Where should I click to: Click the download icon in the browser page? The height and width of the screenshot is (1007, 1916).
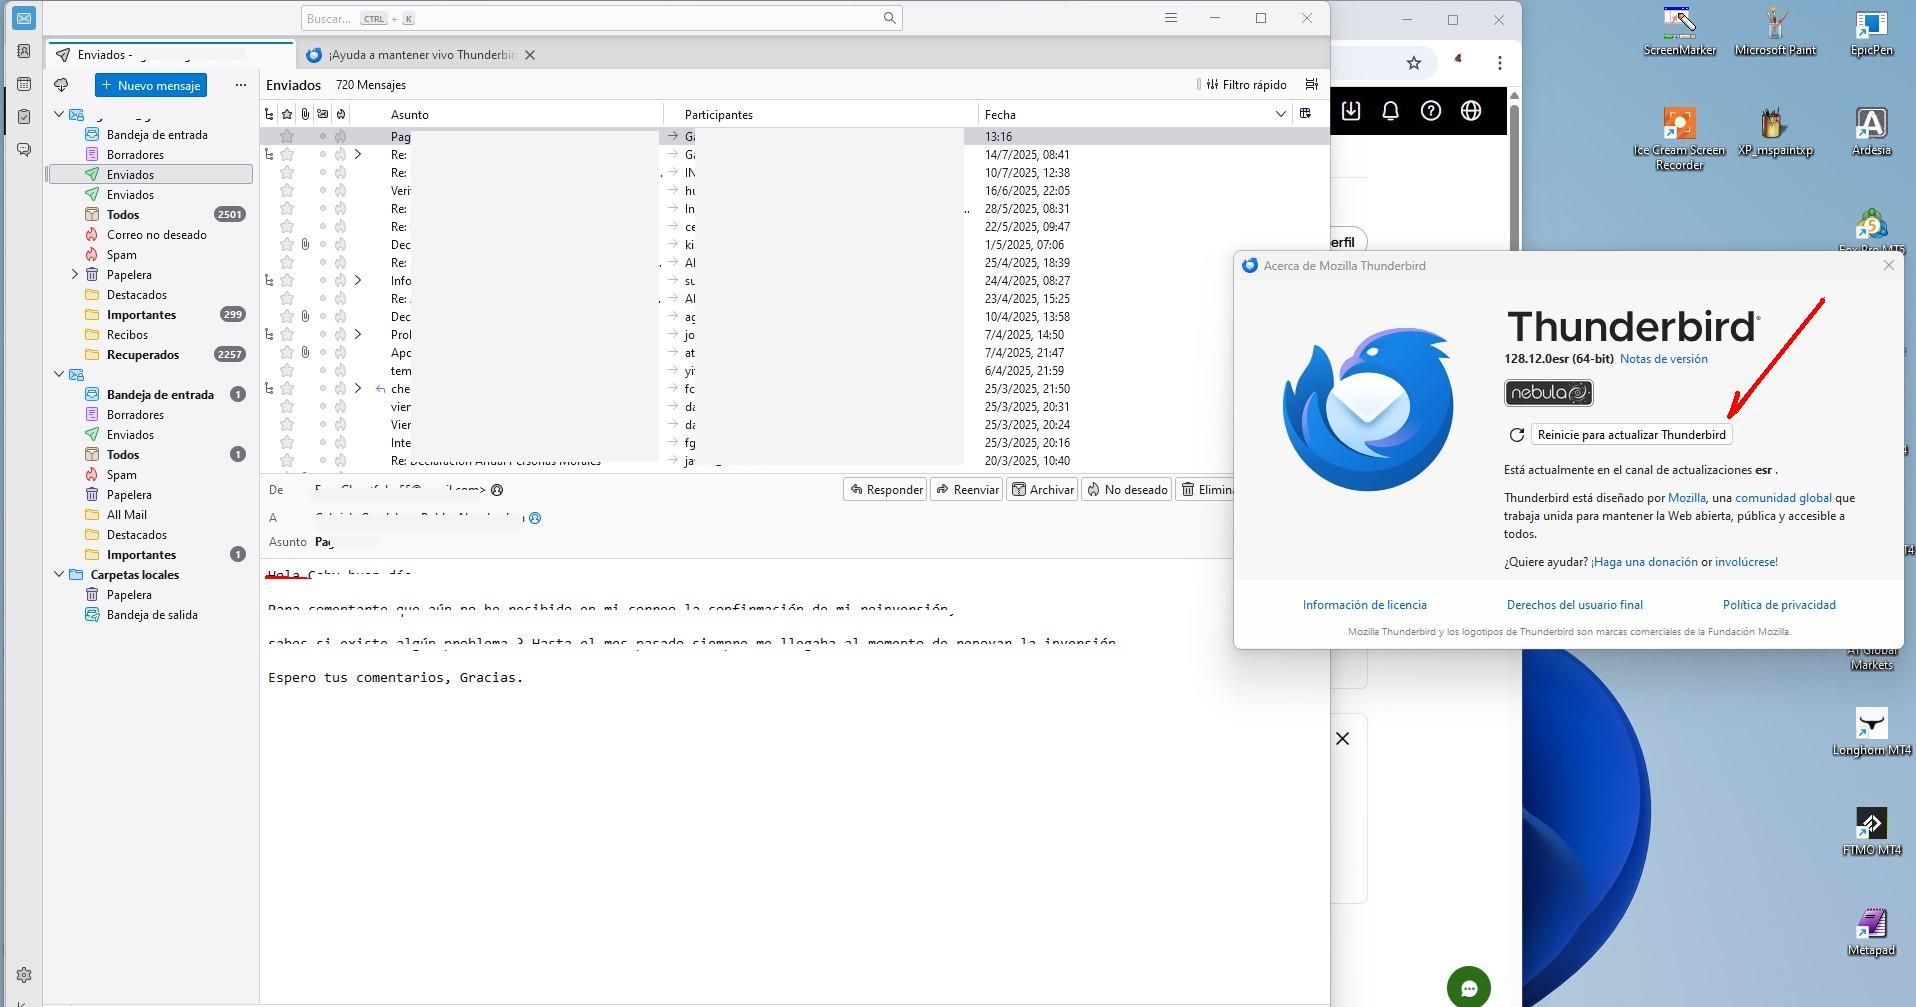coord(1351,111)
